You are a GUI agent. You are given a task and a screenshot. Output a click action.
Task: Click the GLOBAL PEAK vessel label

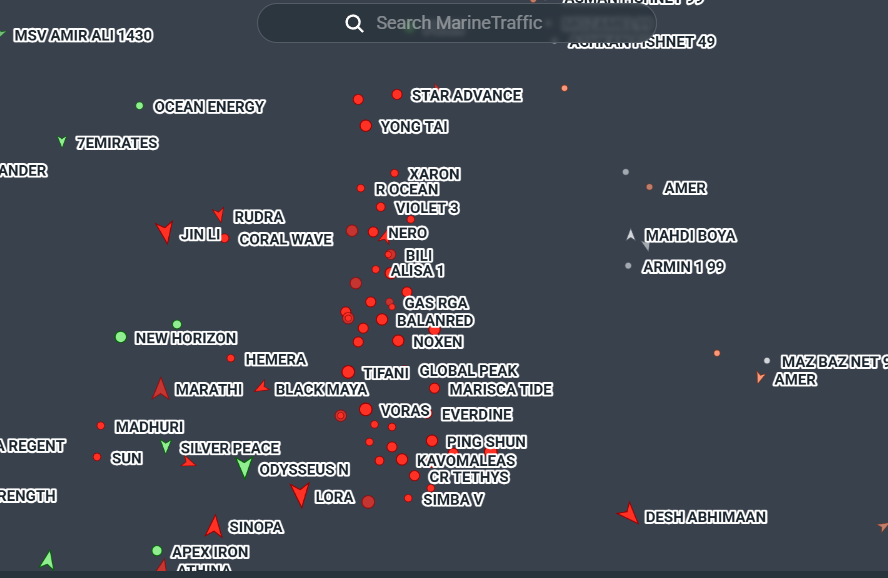[x=468, y=371]
